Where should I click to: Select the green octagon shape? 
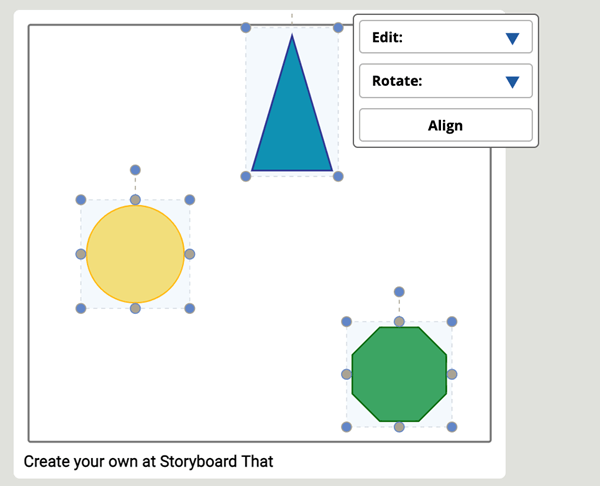(x=399, y=374)
